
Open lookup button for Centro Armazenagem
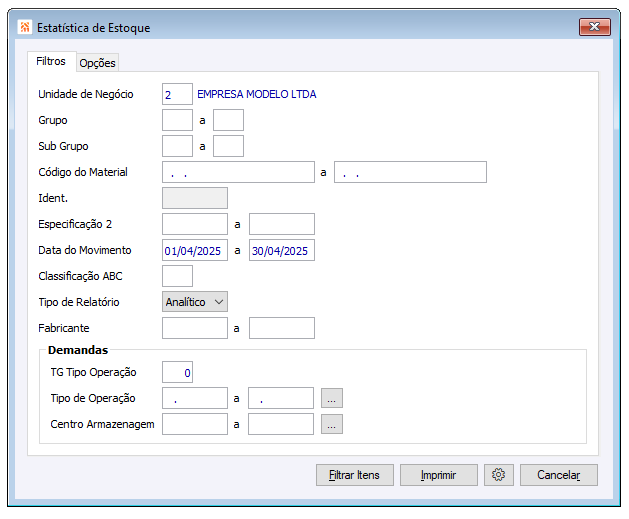tap(332, 424)
